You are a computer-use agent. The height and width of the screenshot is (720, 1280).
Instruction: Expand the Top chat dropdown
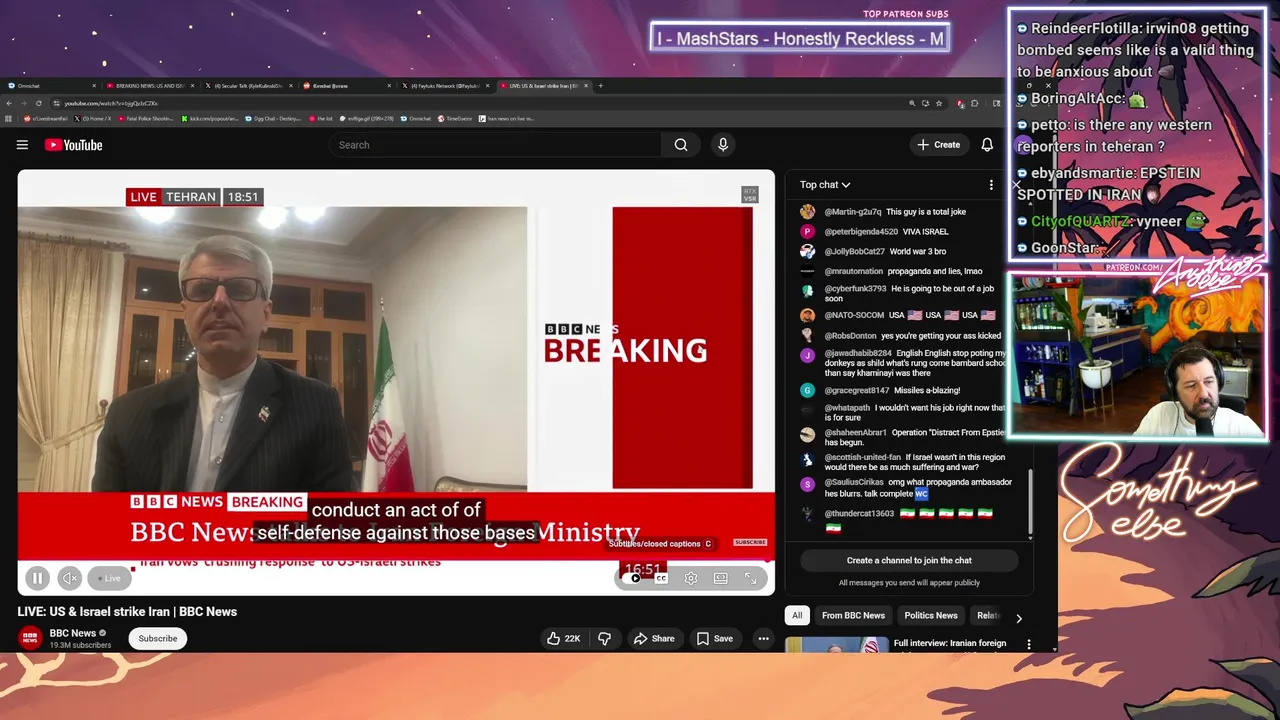click(x=825, y=184)
